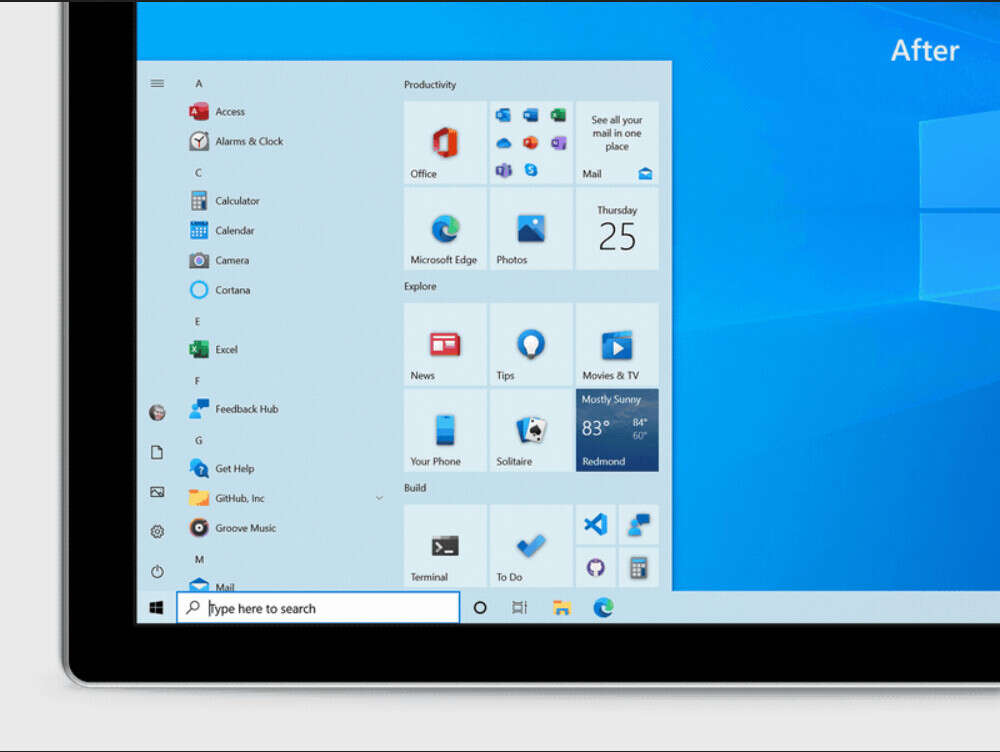Open the To Do tile
Image resolution: width=1000 pixels, height=752 pixels.
(530, 545)
